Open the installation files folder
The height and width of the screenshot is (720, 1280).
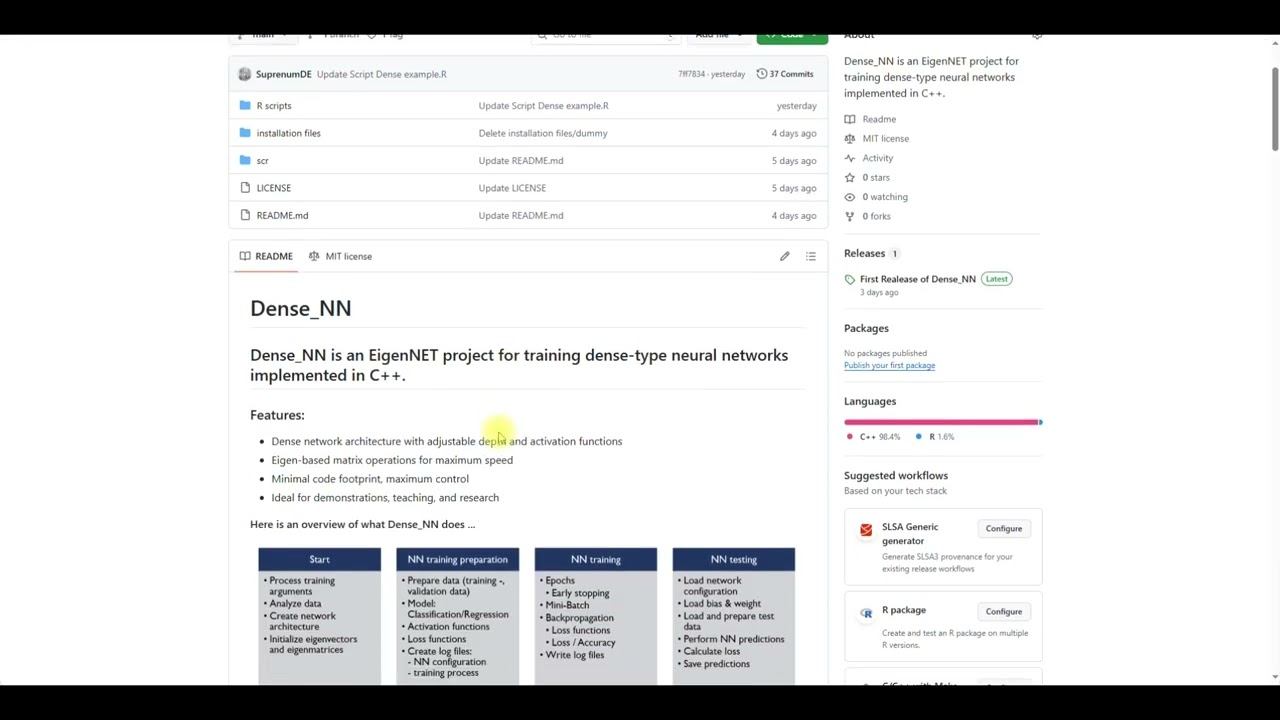[288, 133]
